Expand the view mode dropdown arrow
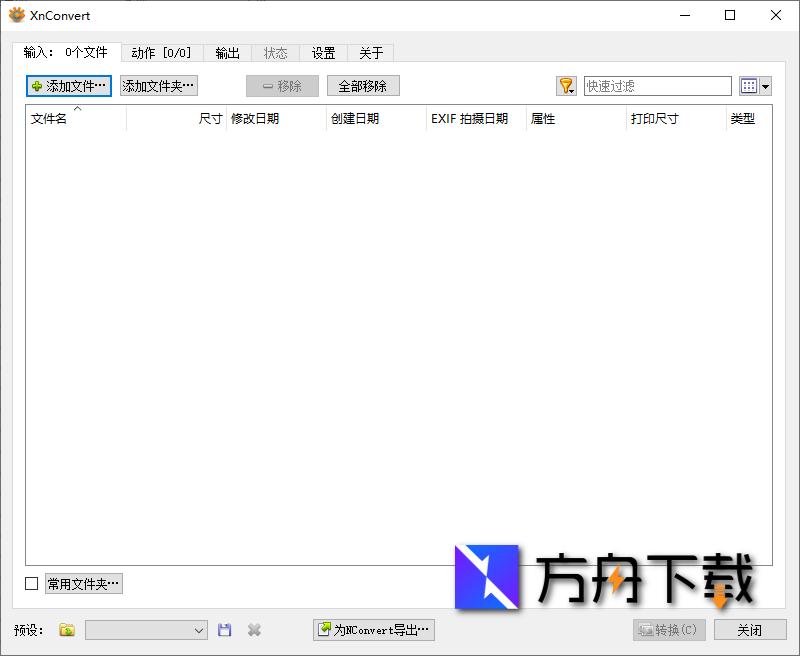800x656 pixels. pos(766,86)
